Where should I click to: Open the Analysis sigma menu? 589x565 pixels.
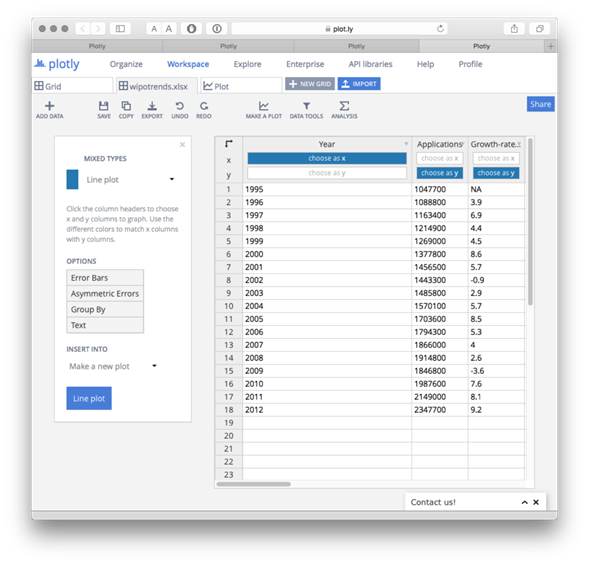(x=344, y=106)
